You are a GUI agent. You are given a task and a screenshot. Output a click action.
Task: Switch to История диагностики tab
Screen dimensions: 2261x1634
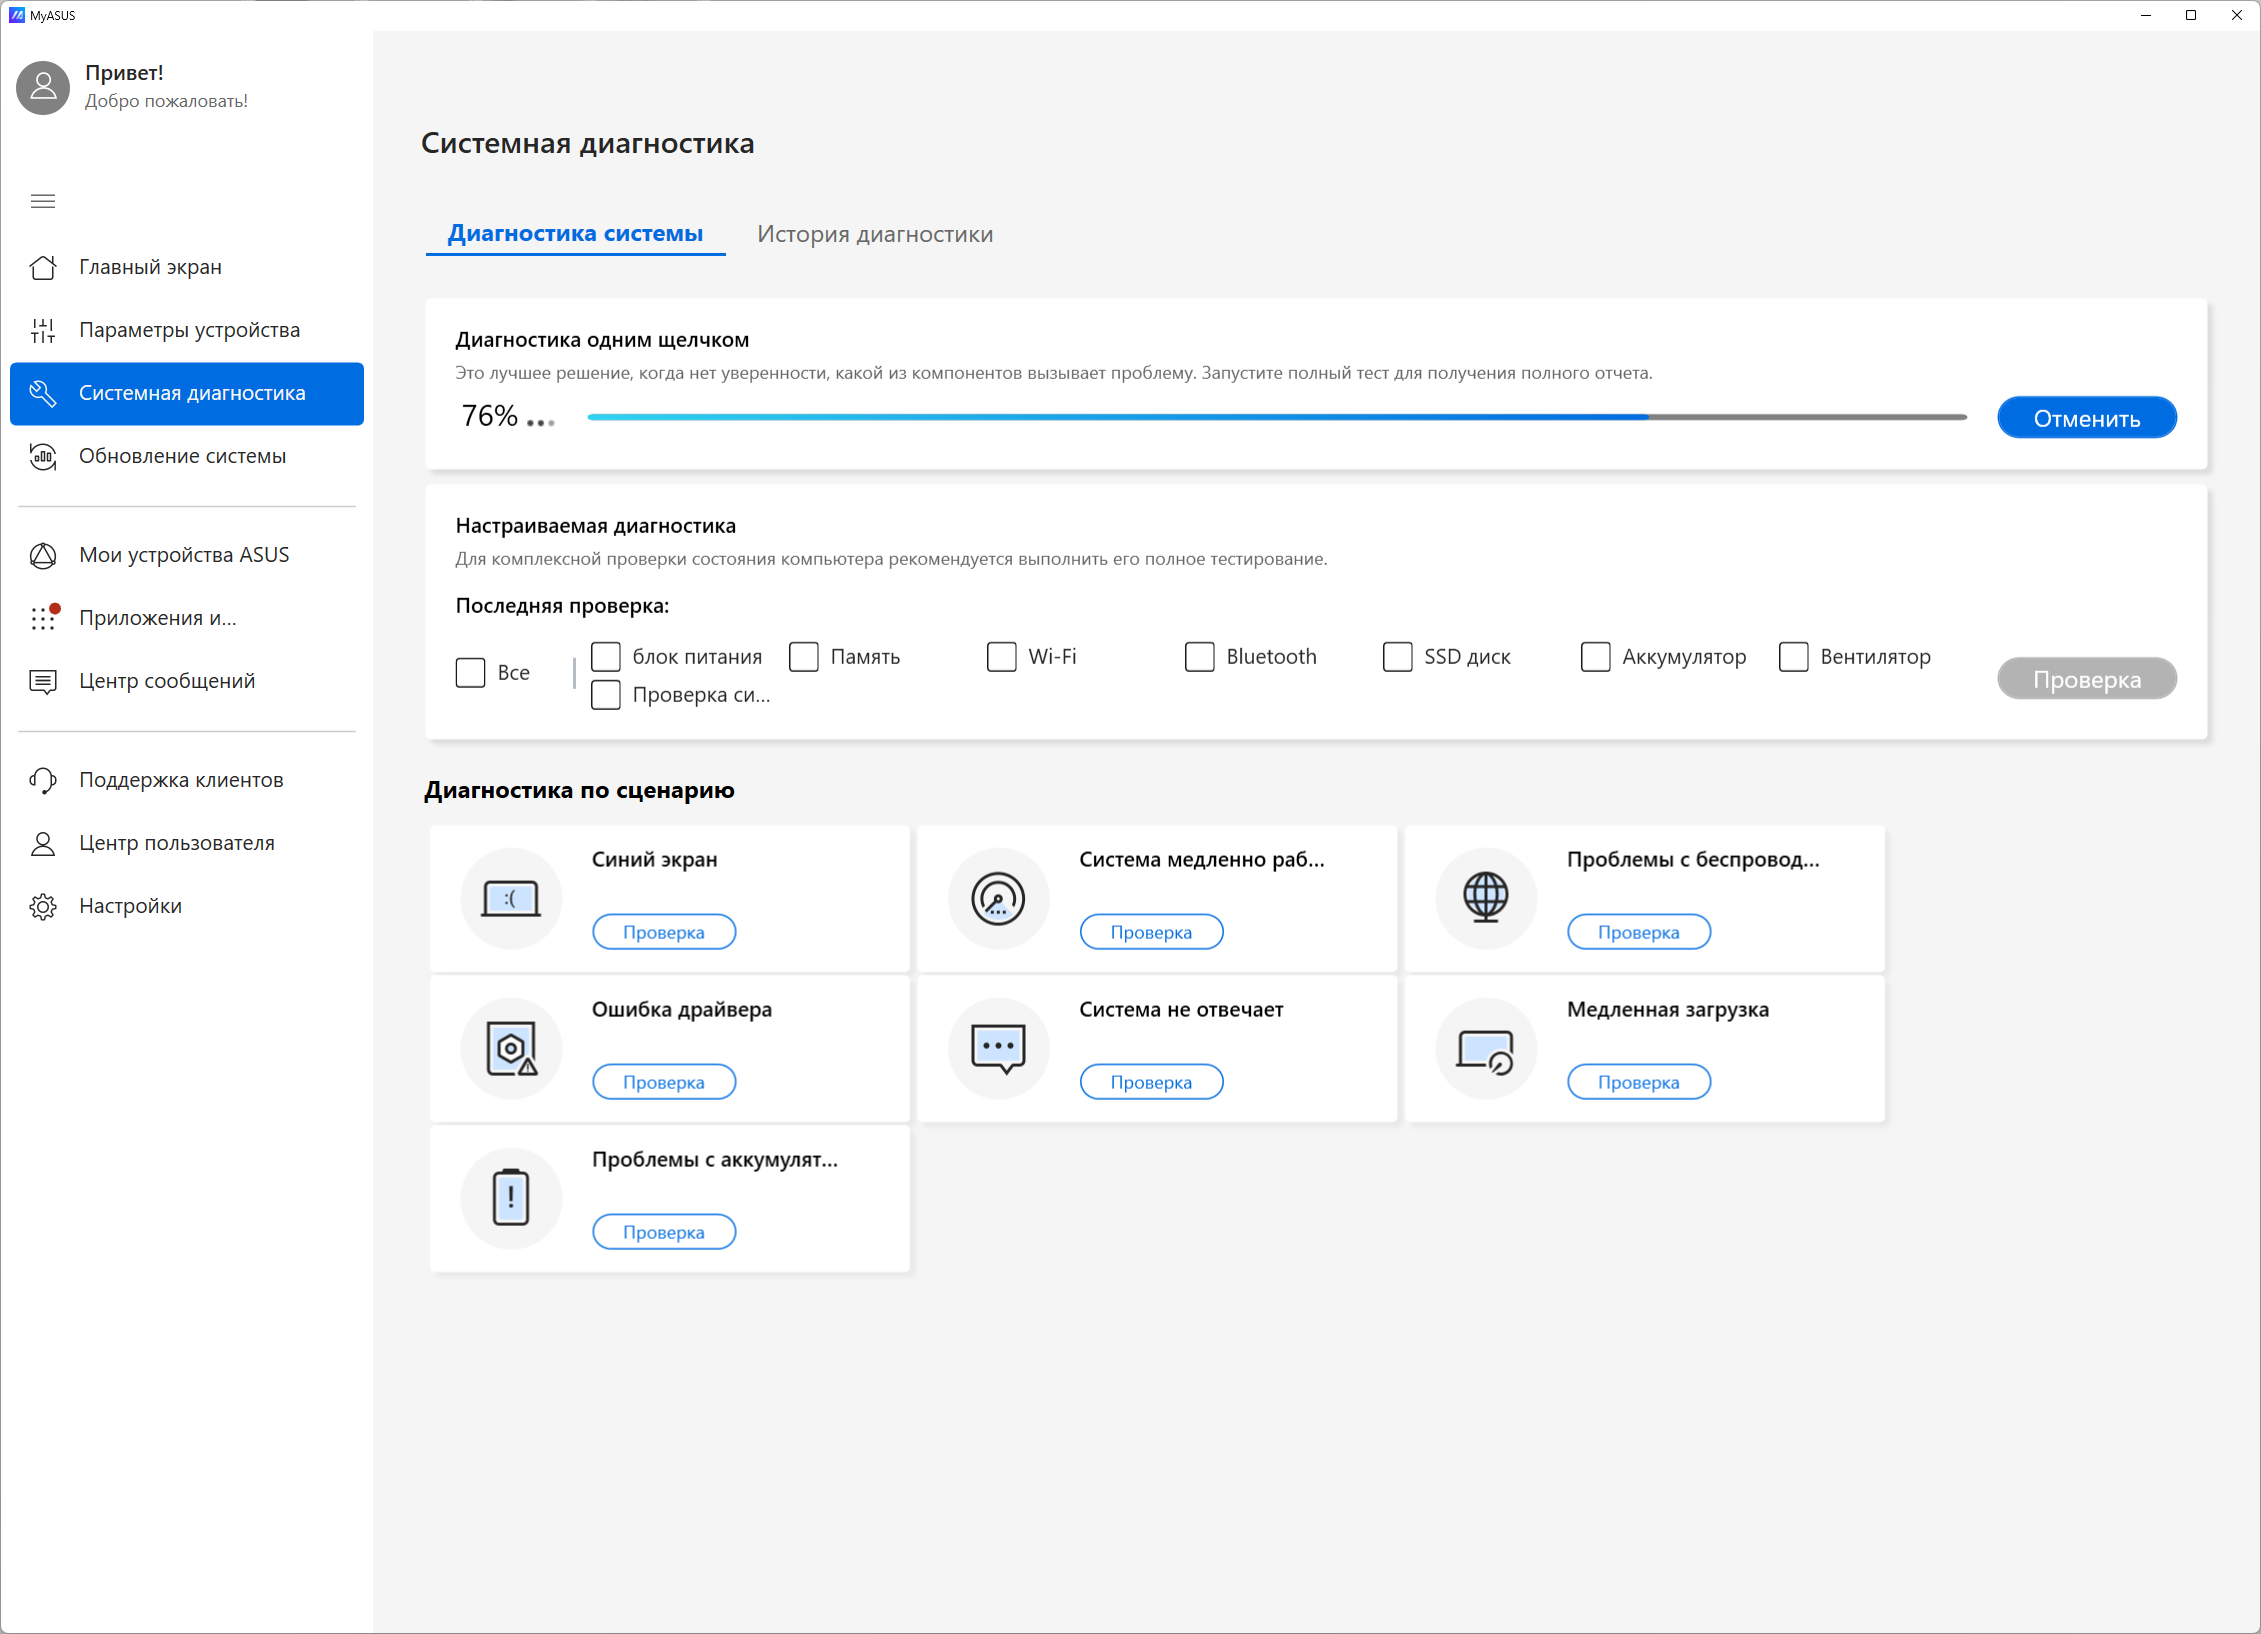(874, 234)
